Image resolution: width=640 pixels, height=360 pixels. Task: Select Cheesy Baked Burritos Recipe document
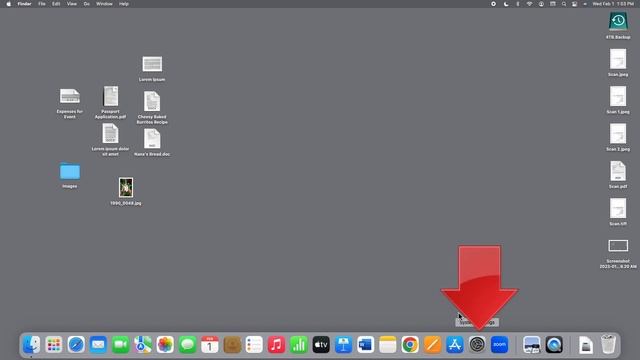[152, 101]
